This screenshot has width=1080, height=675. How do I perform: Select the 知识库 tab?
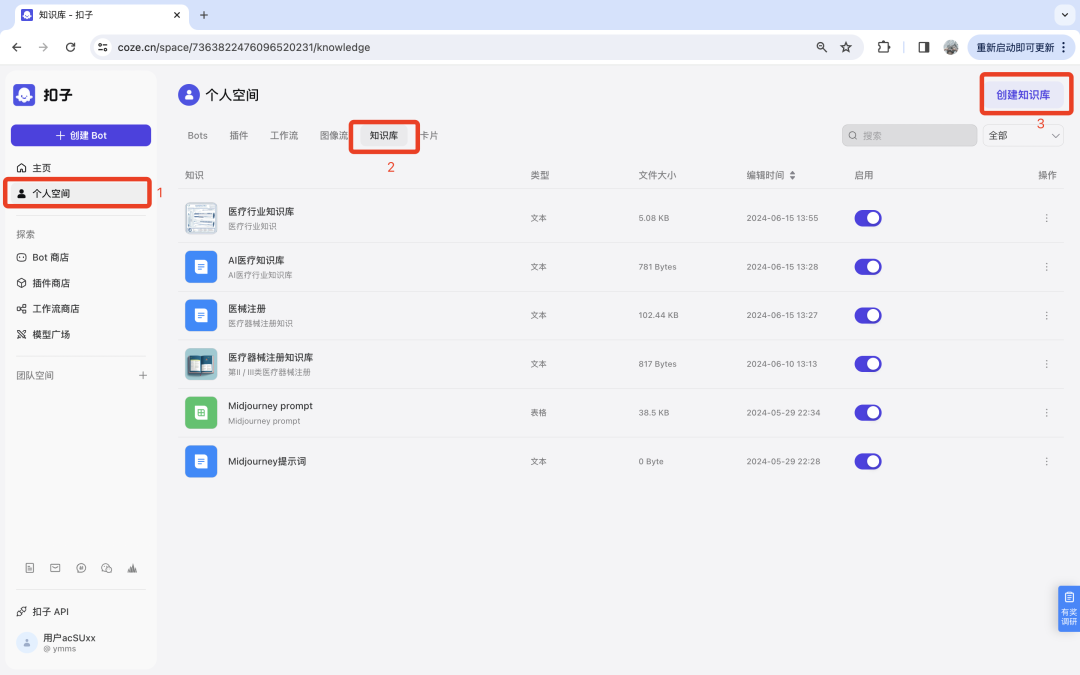[384, 136]
